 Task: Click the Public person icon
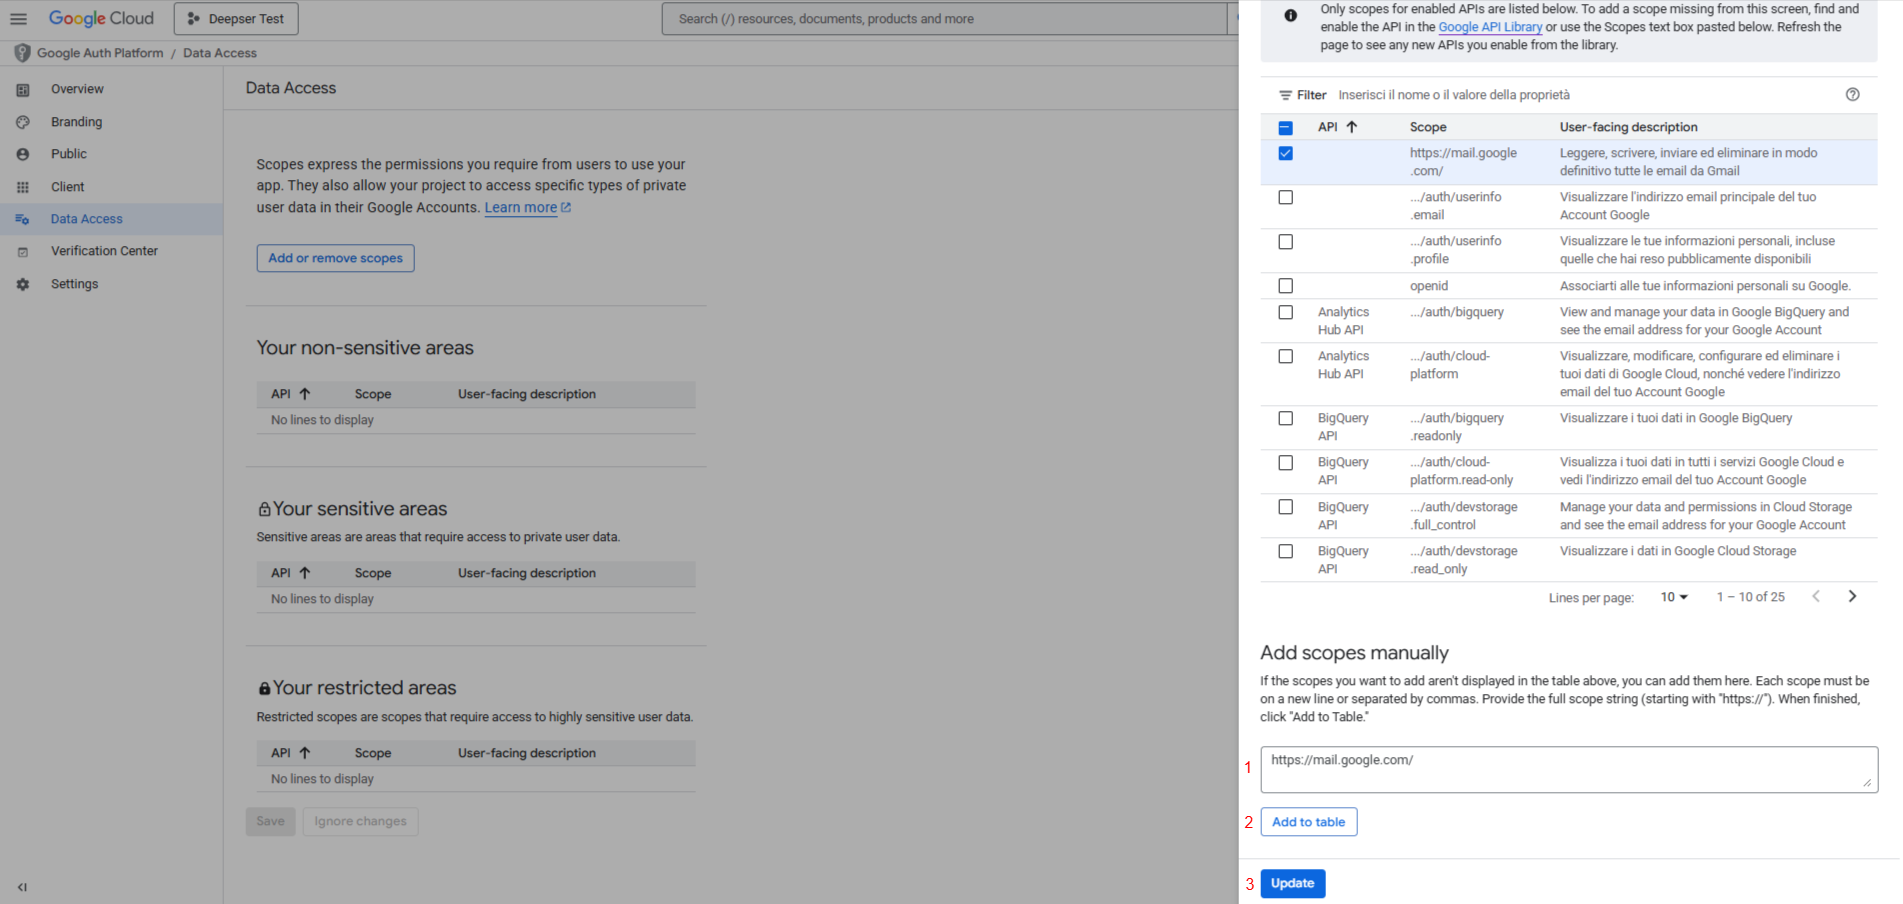pyautogui.click(x=23, y=154)
